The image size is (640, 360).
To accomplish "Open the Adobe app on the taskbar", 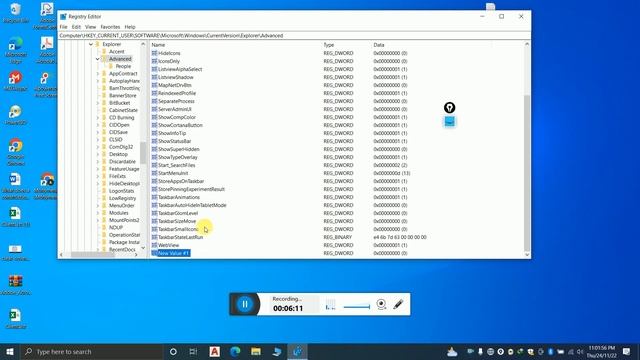I will point(214,351).
